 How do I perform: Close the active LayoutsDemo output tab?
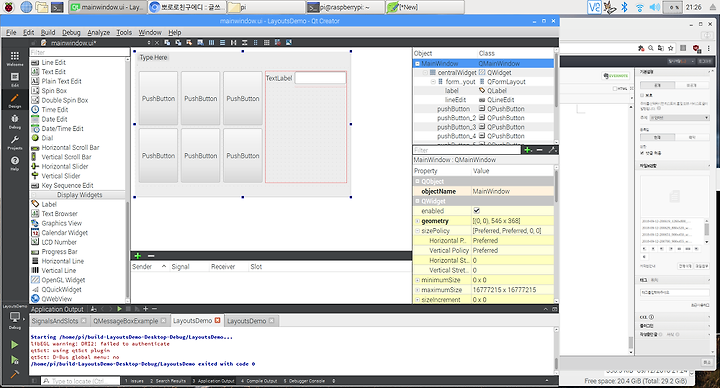[217, 321]
